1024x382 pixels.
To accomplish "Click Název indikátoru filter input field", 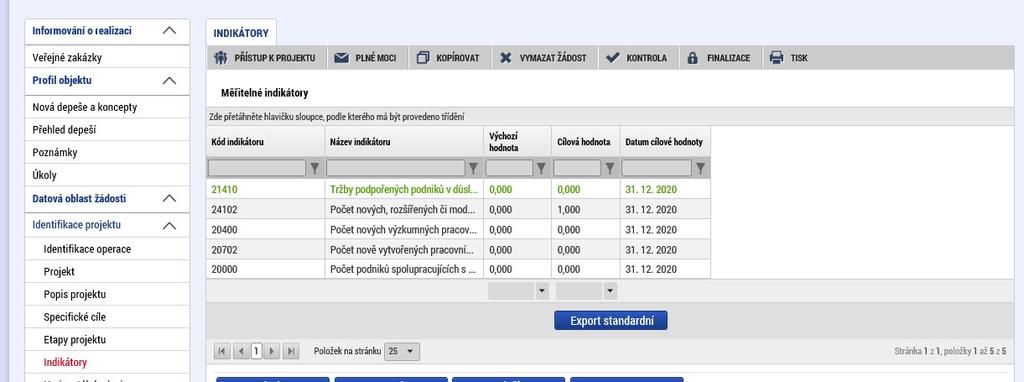I will point(396,168).
